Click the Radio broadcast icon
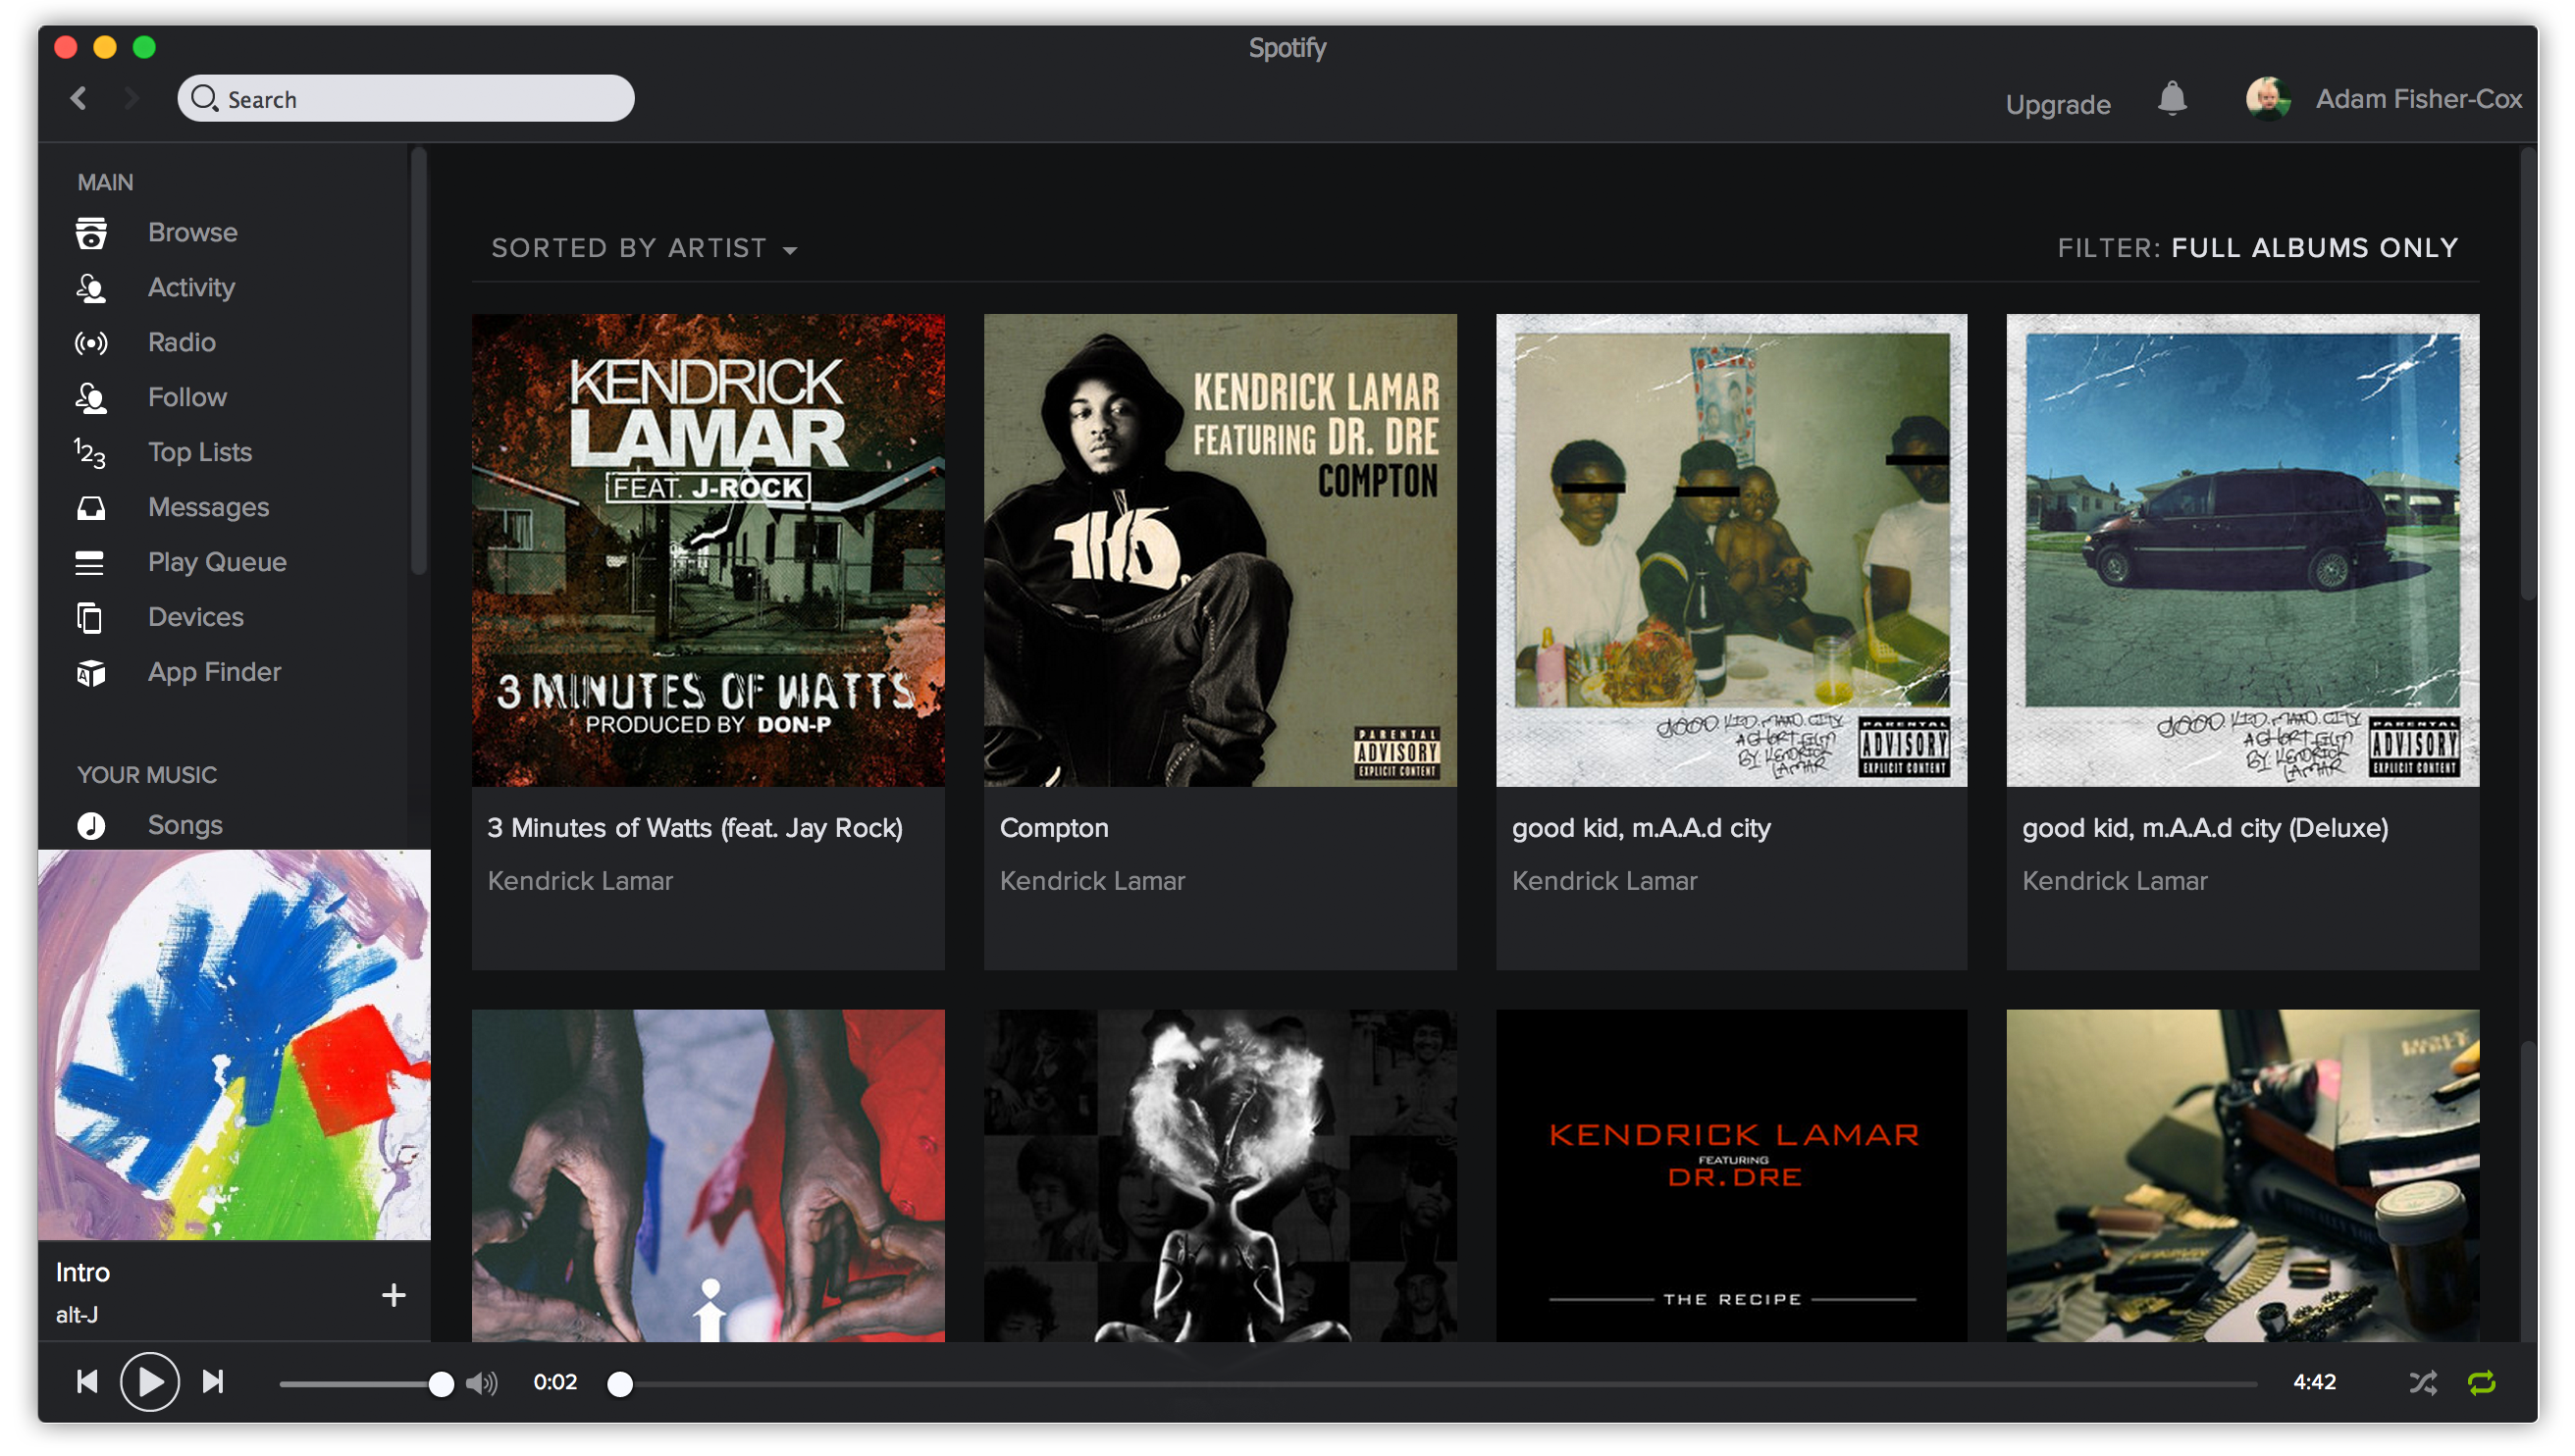The image size is (2575, 1456). [x=91, y=343]
